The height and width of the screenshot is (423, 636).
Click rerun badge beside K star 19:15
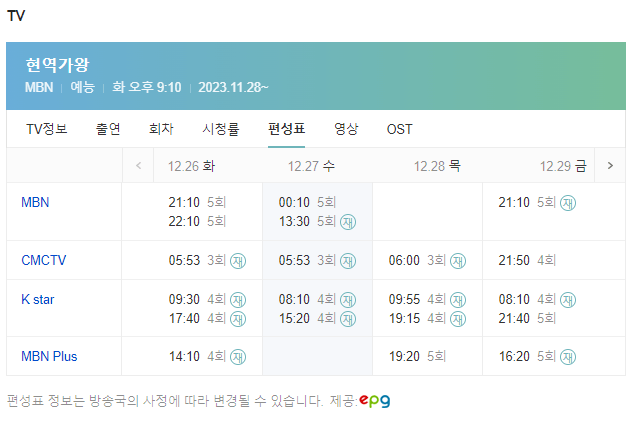[x=458, y=319]
